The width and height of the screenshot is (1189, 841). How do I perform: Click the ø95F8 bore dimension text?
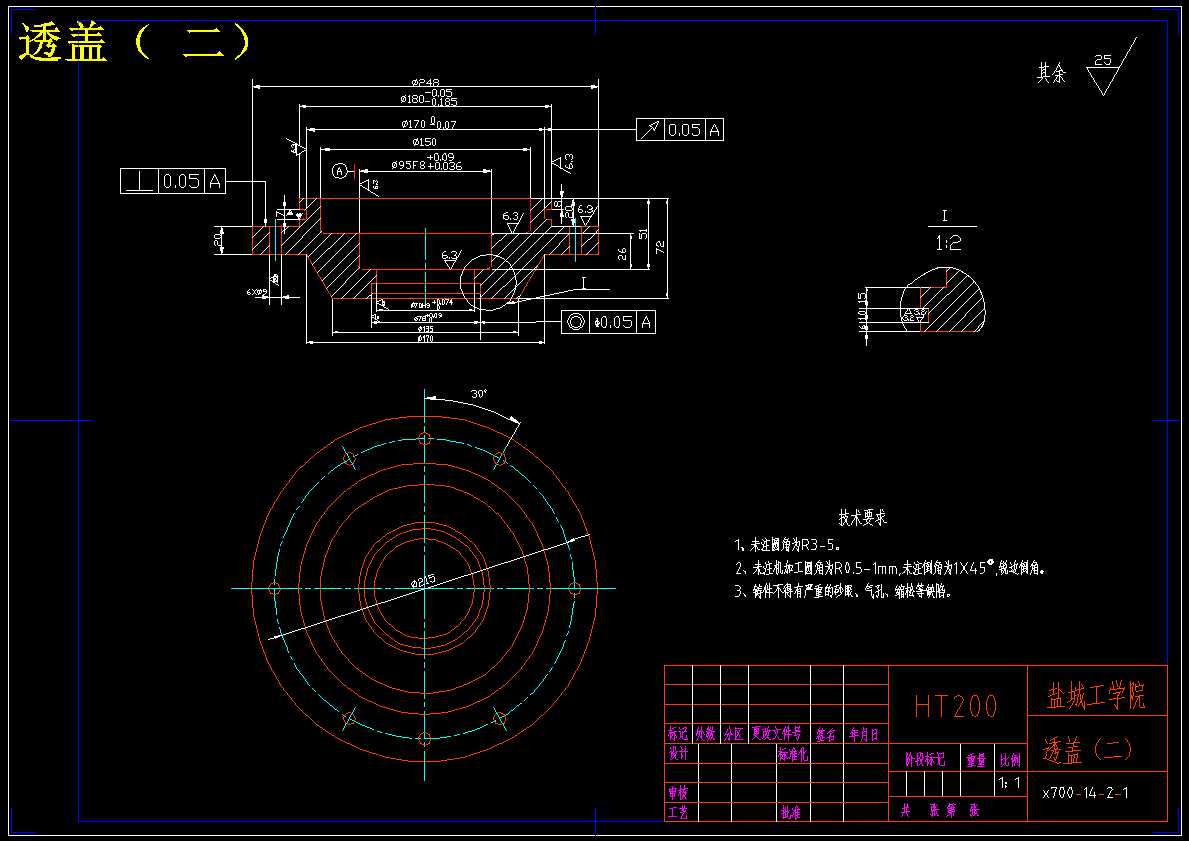[426, 162]
